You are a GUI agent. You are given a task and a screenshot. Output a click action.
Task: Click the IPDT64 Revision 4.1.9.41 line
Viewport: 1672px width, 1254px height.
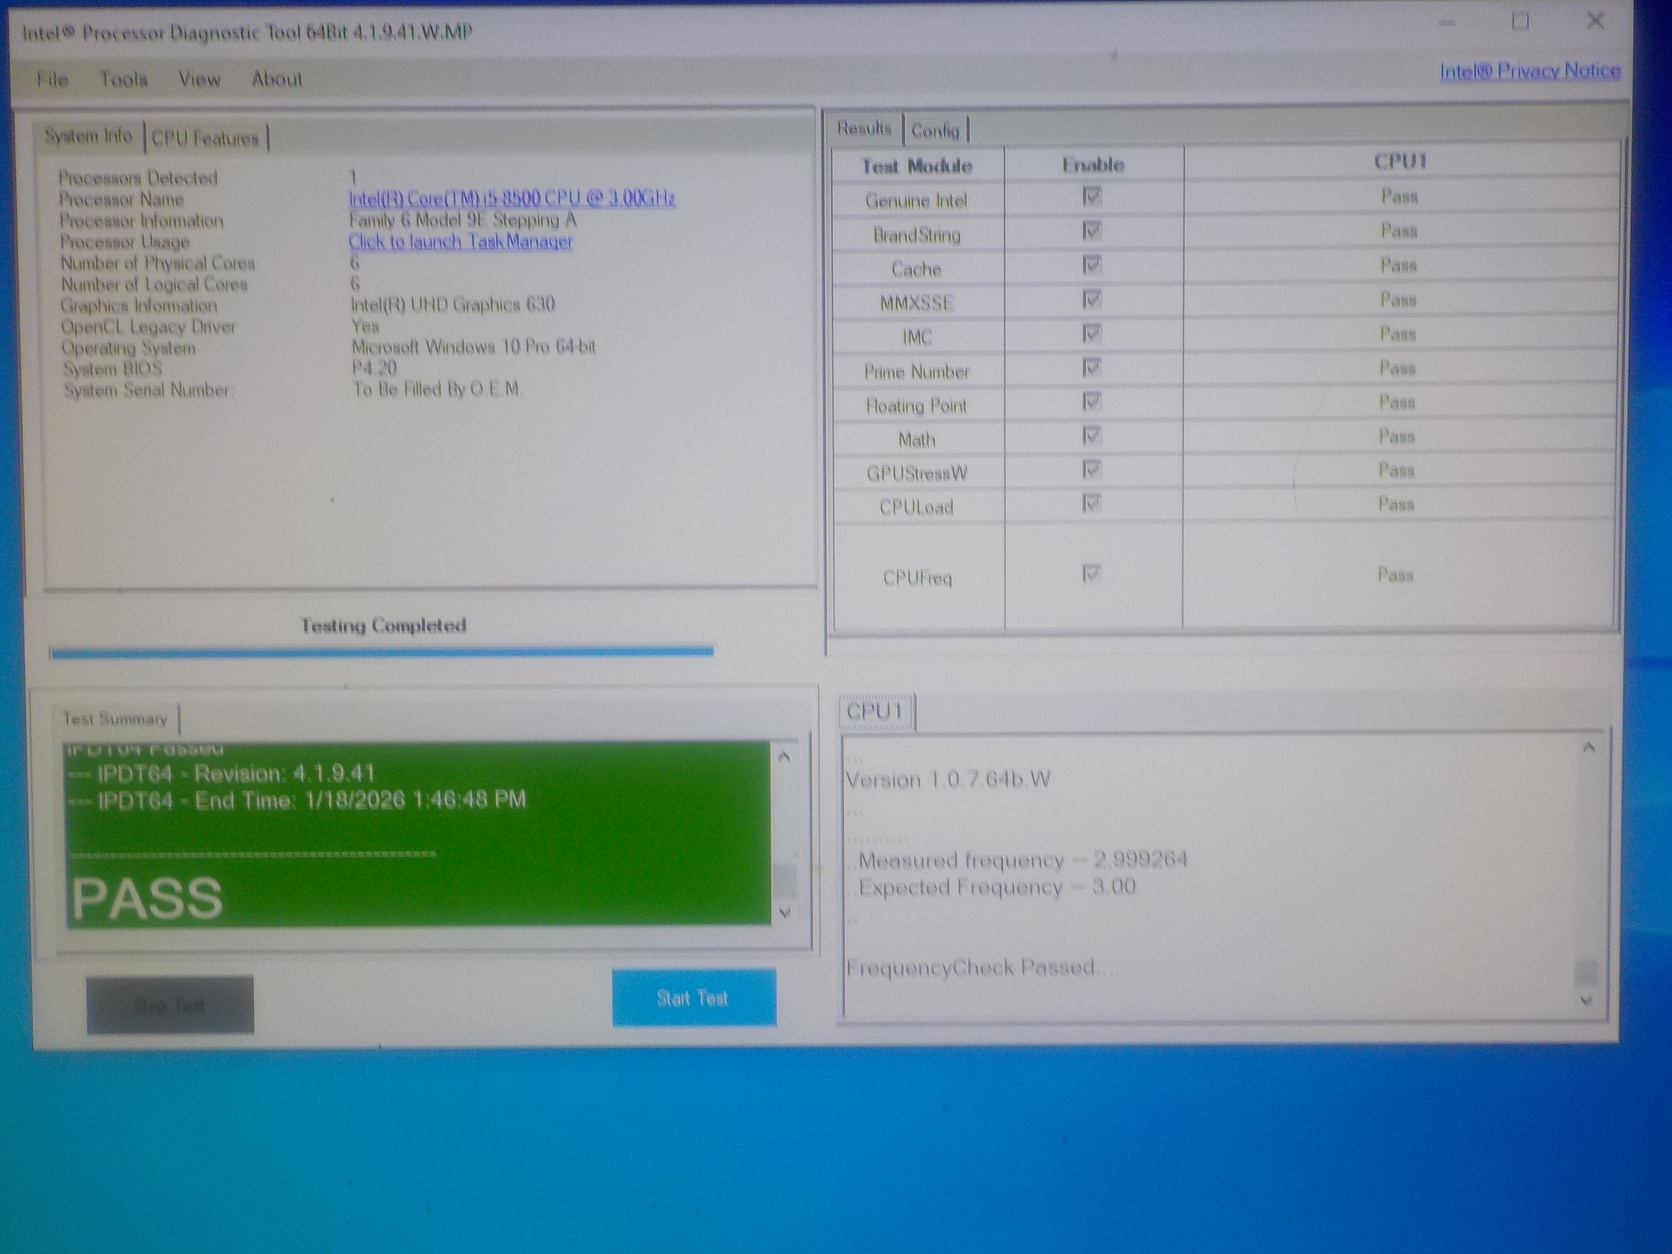(221, 773)
